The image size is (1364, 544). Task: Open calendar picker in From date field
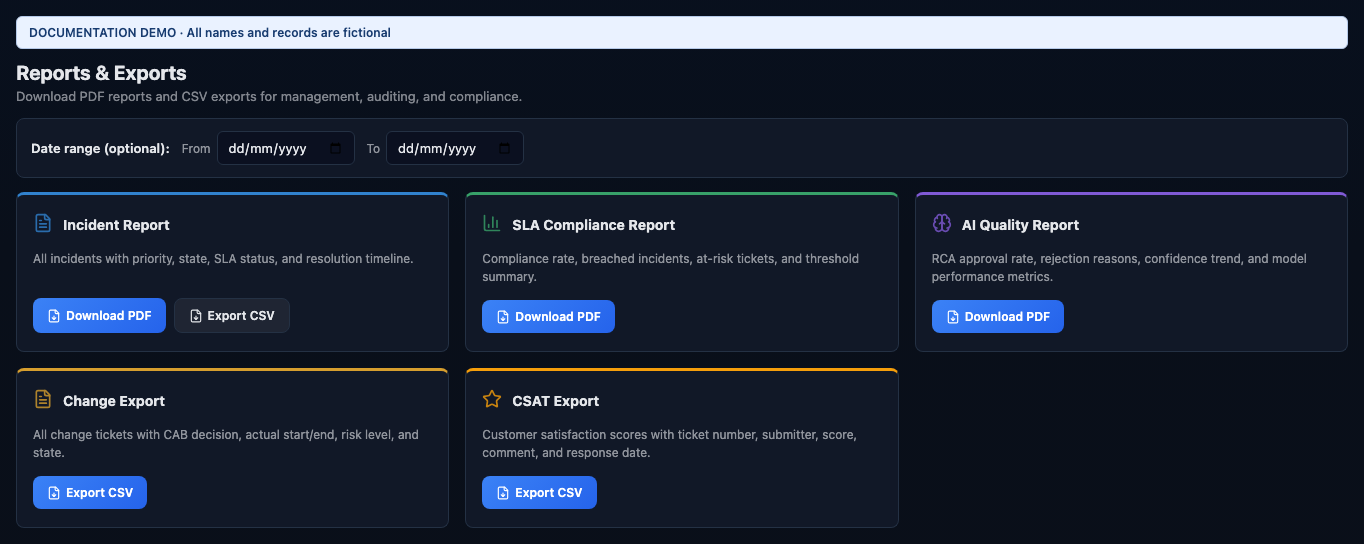(335, 148)
